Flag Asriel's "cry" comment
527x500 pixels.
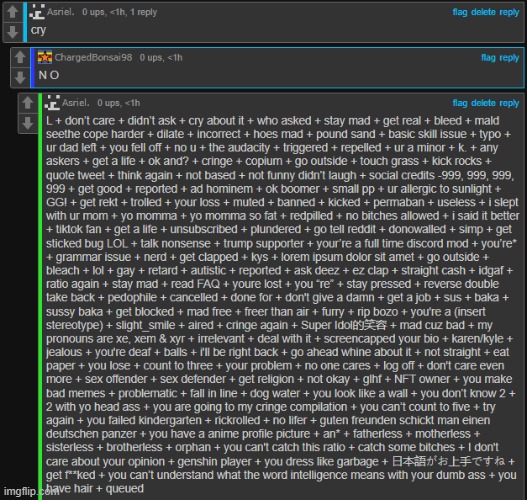[460, 12]
